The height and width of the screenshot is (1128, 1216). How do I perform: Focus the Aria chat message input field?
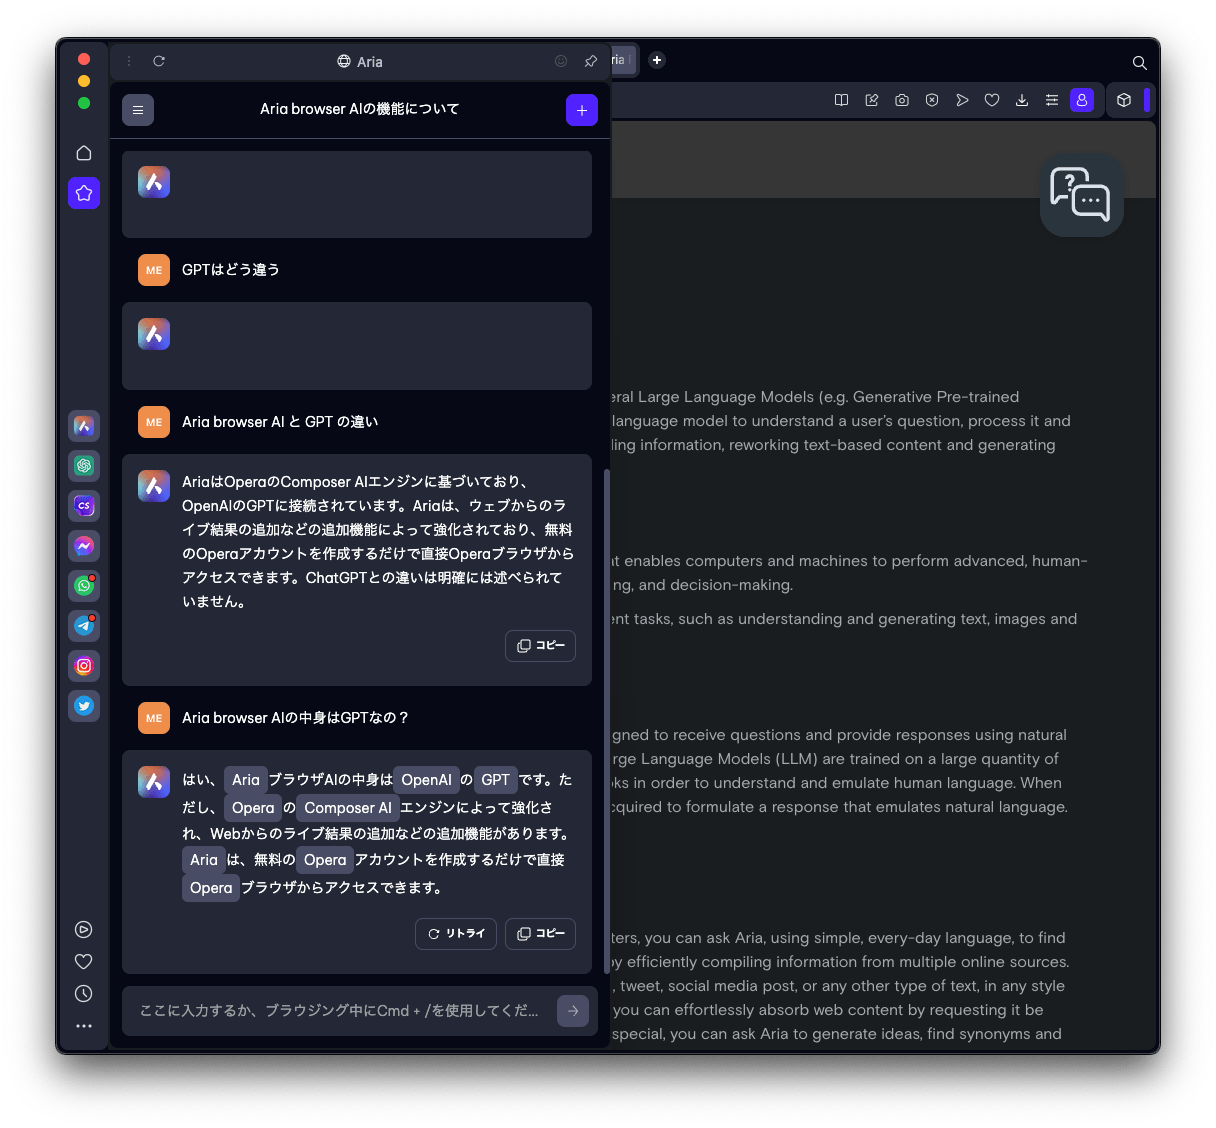pyautogui.click(x=339, y=1011)
